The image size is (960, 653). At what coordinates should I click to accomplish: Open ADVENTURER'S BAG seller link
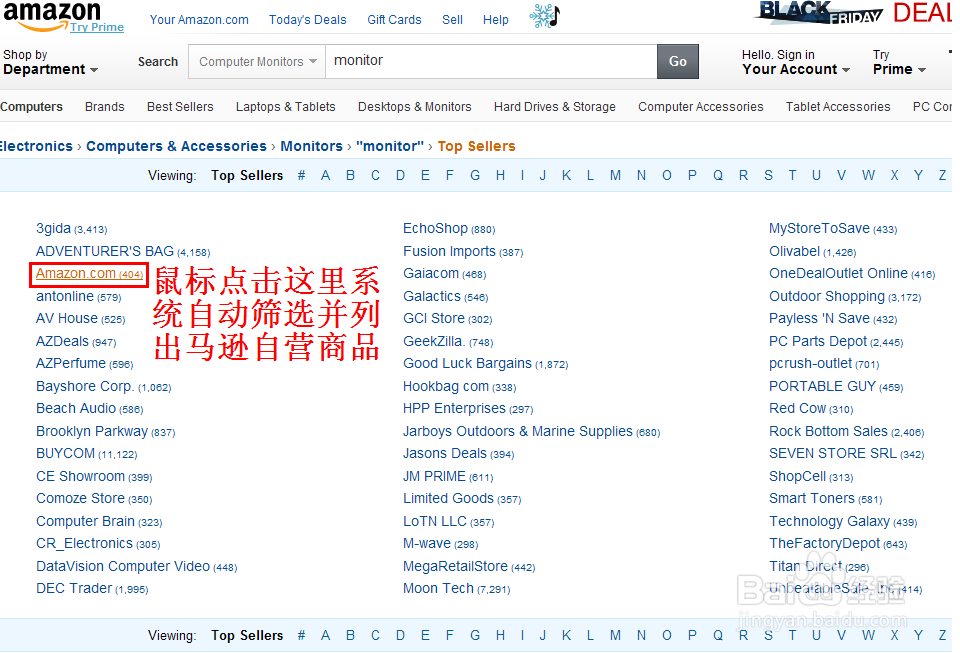tap(122, 252)
